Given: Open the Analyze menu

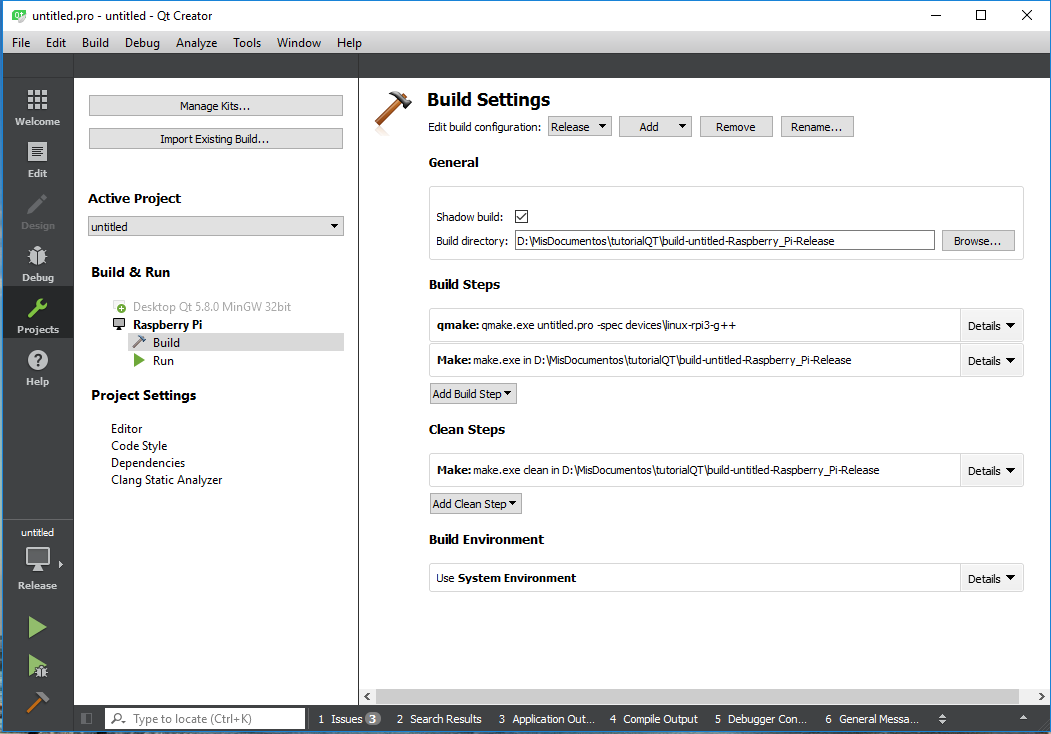Looking at the screenshot, I should pyautogui.click(x=196, y=43).
